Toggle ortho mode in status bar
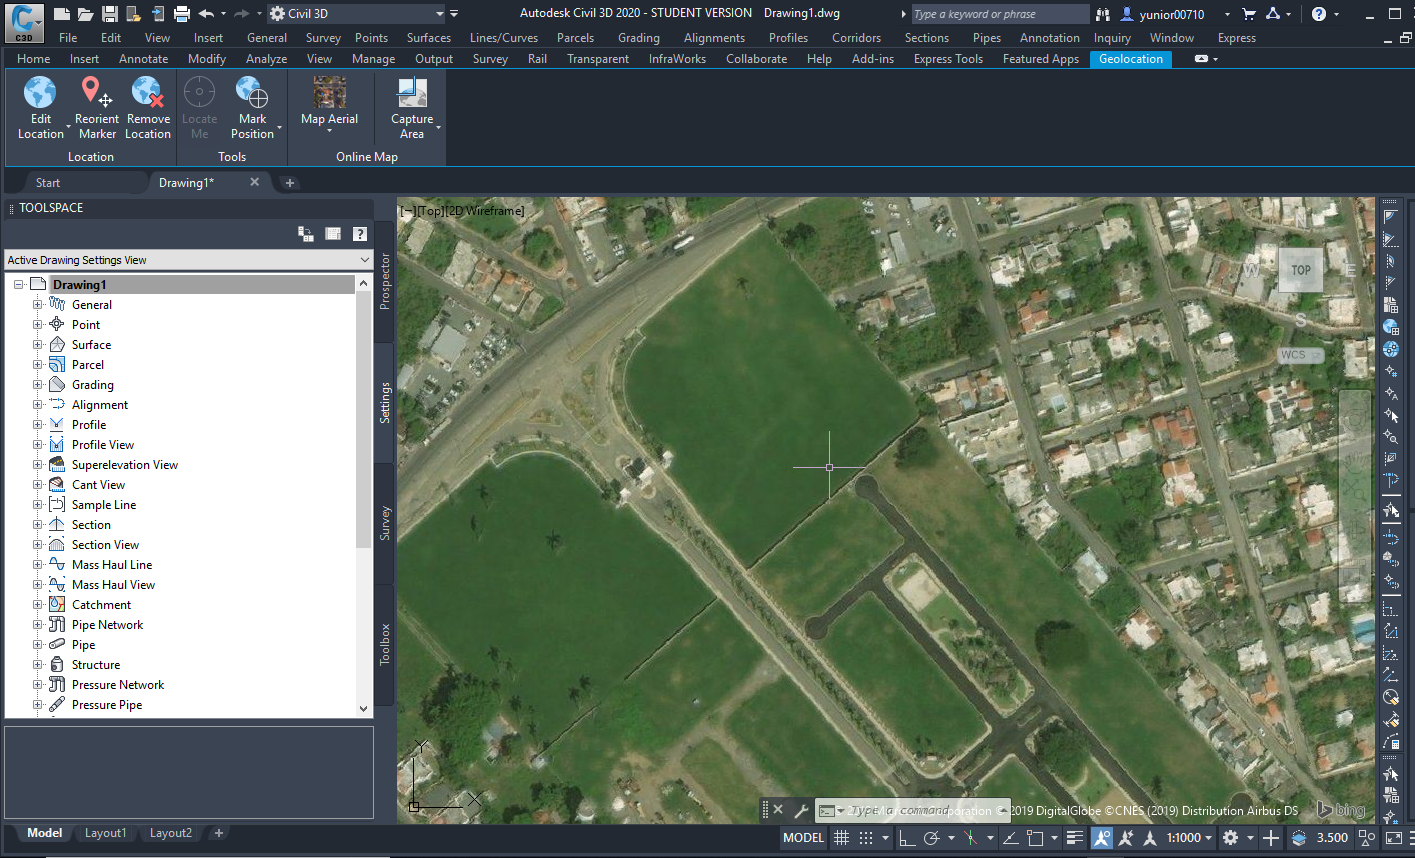The image size is (1415, 858). point(907,838)
